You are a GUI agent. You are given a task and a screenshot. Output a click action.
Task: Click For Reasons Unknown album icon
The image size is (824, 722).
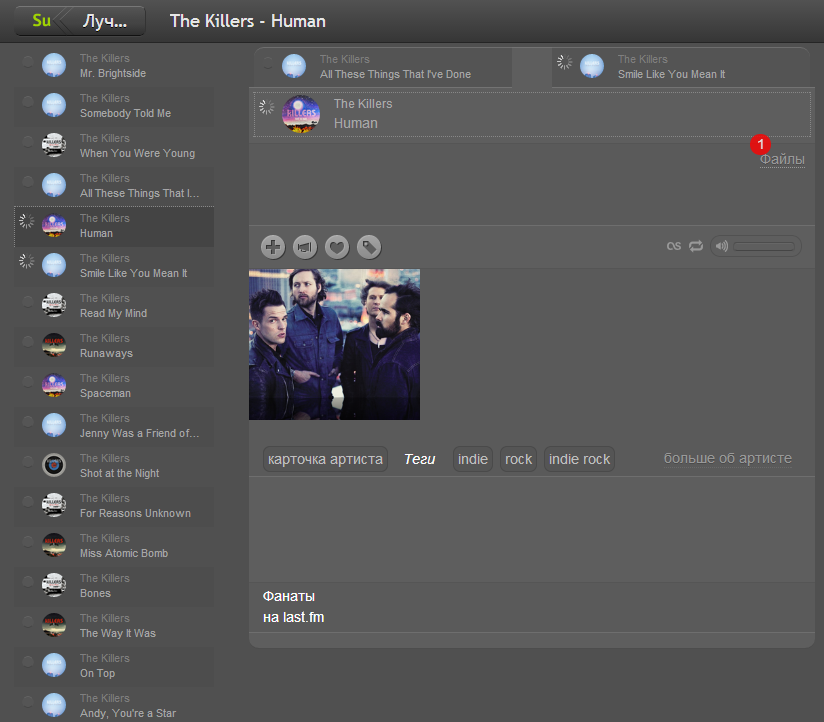point(54,505)
